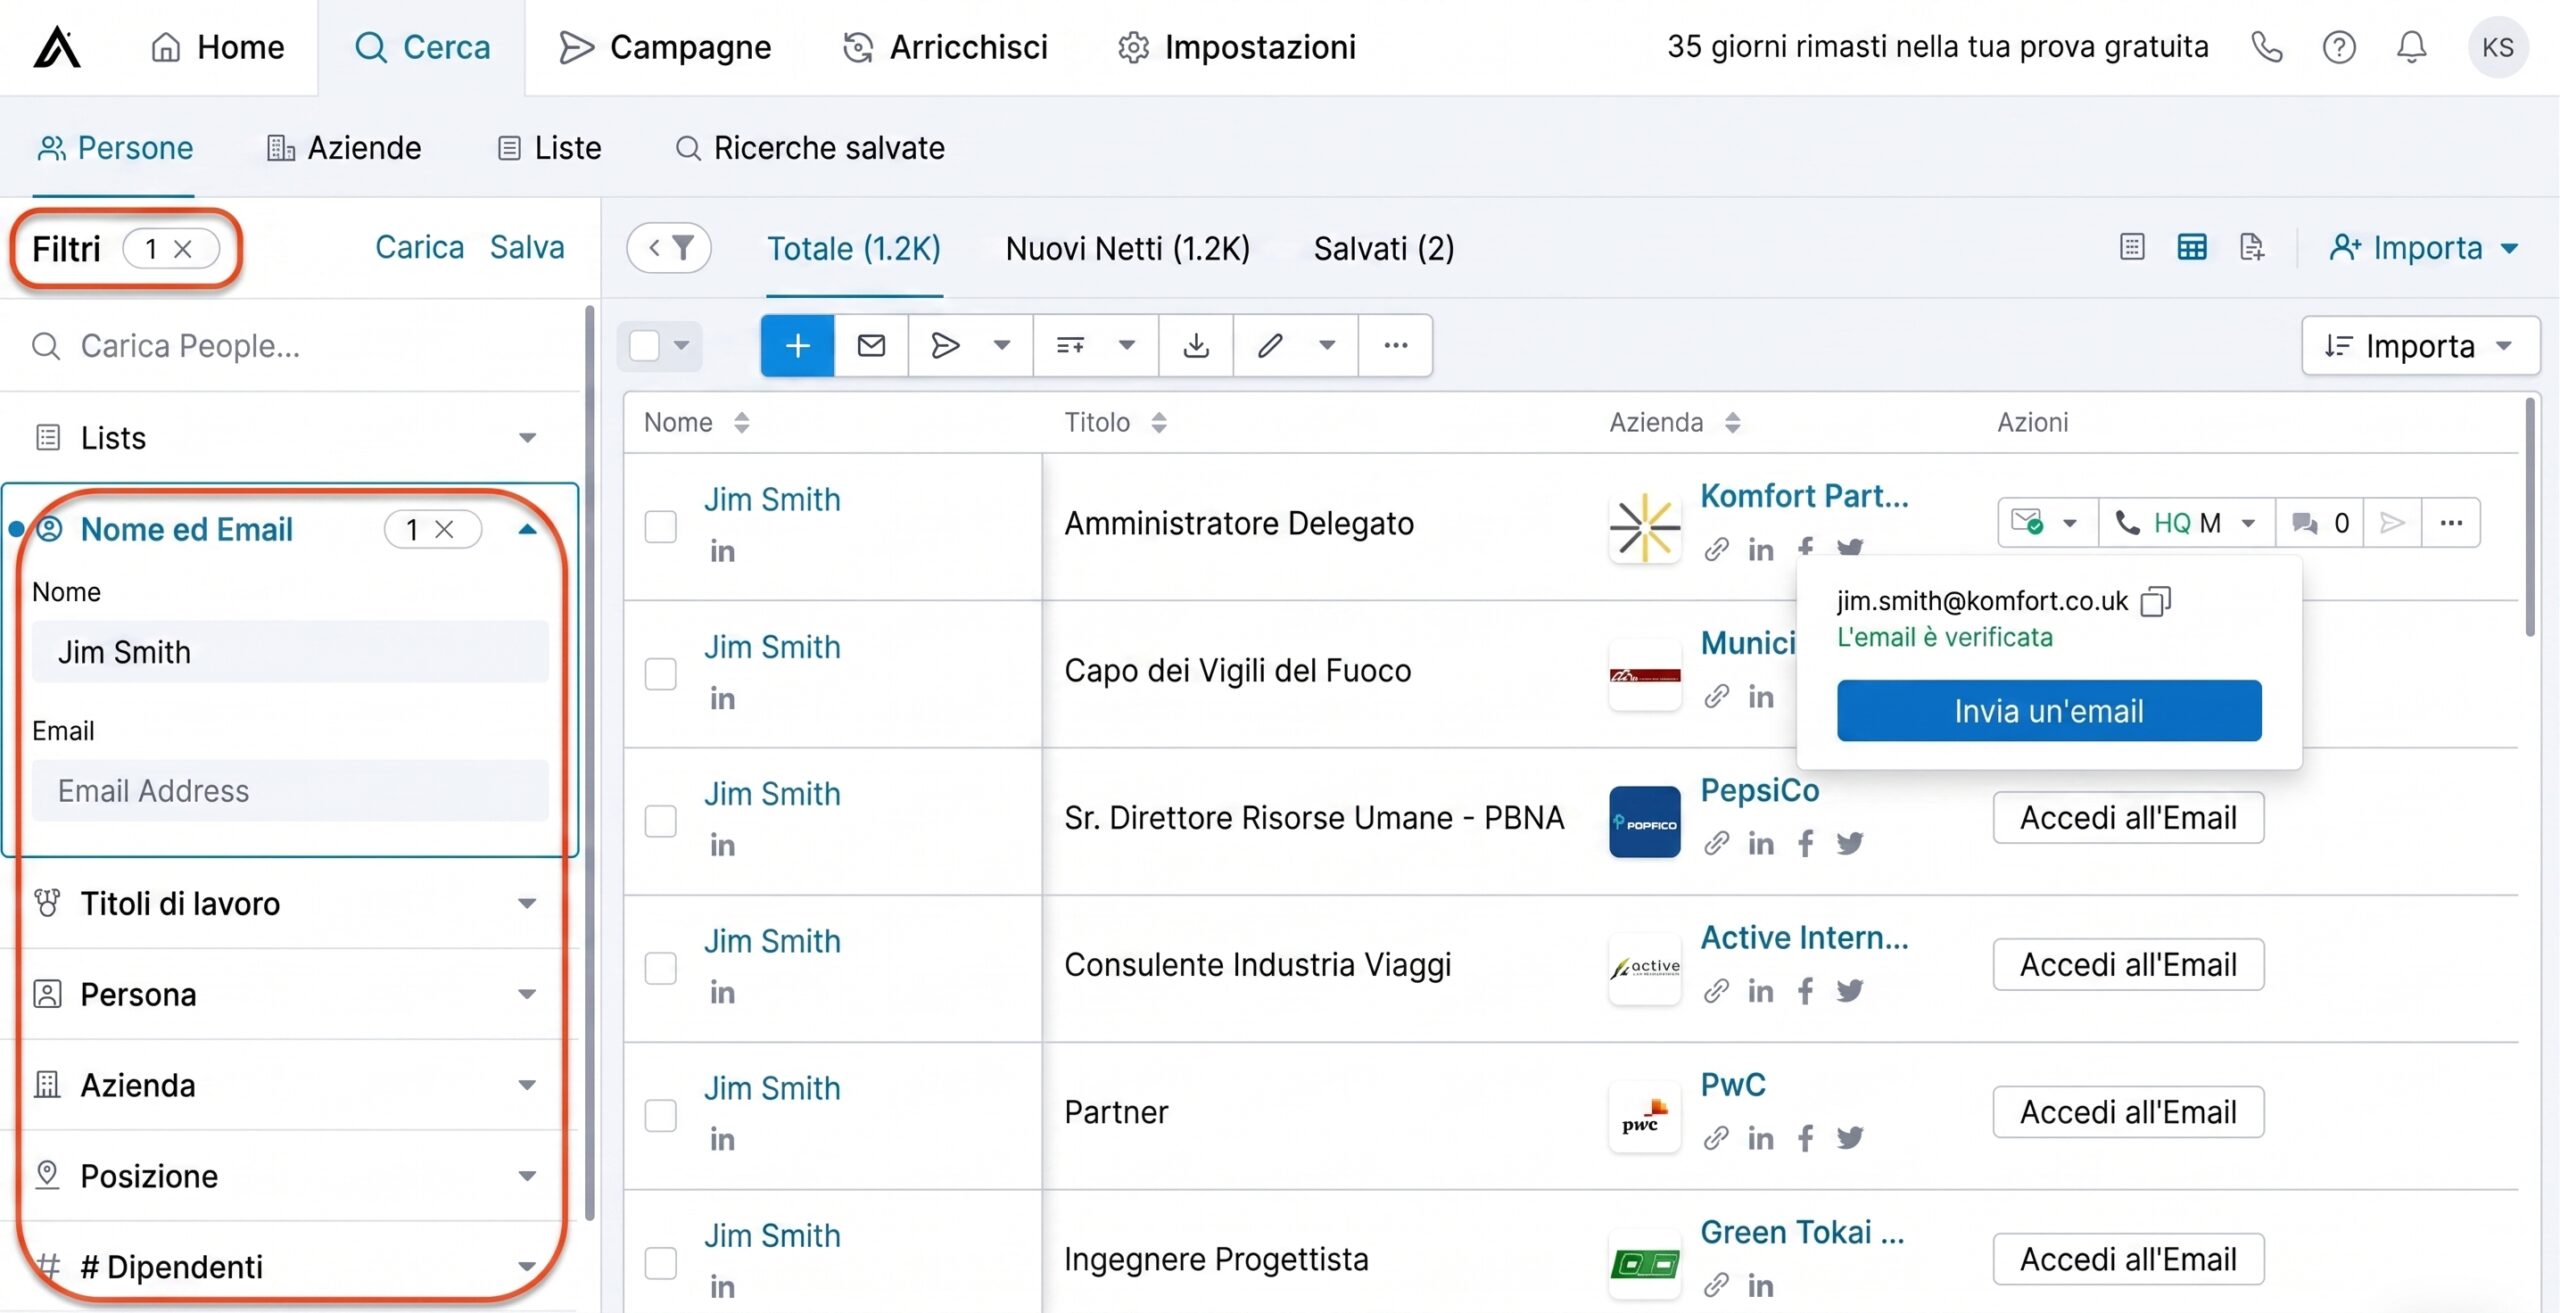
Task: Open the phone dialer icon in header
Action: point(2266,47)
